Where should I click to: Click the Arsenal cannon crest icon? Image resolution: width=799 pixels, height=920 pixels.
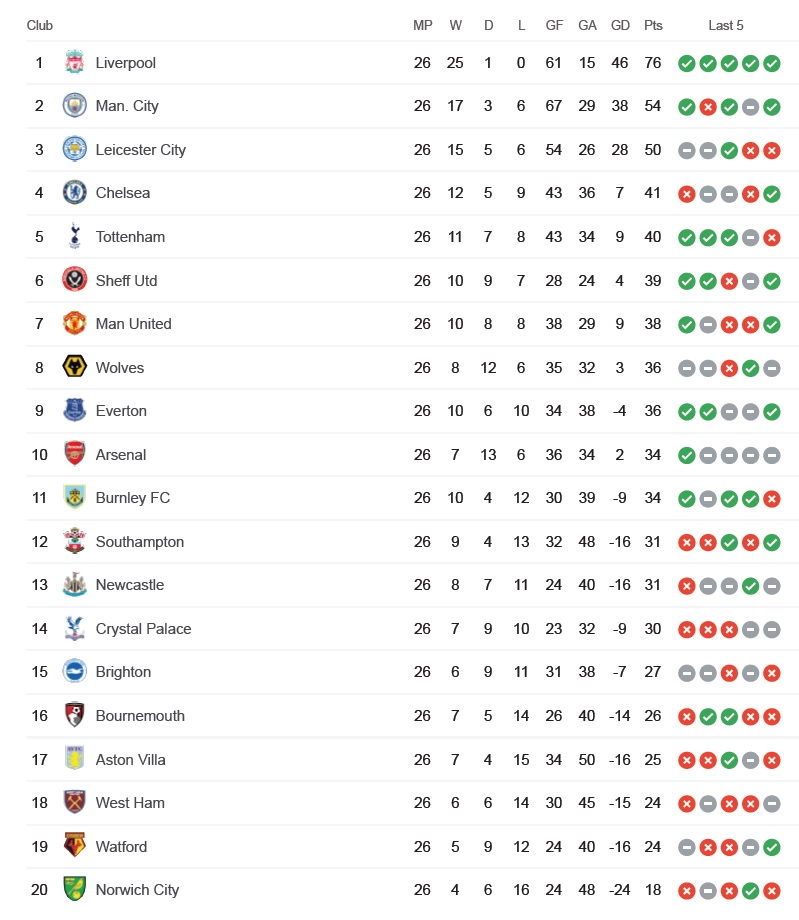[x=75, y=454]
